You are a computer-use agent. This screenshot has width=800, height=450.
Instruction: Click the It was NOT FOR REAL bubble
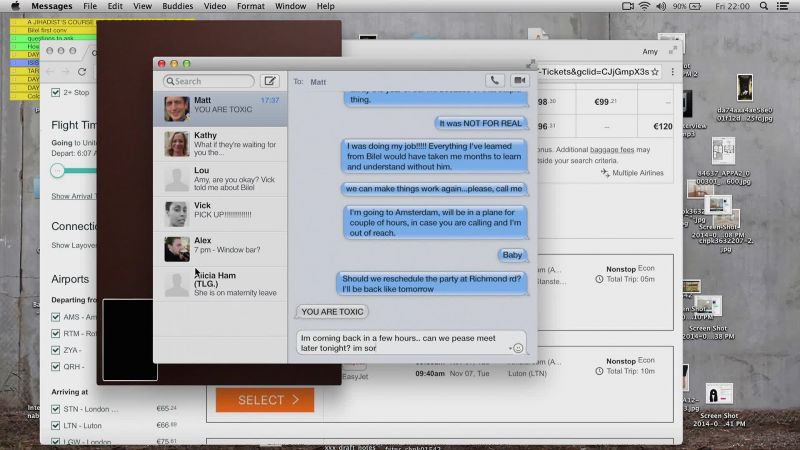[480, 123]
